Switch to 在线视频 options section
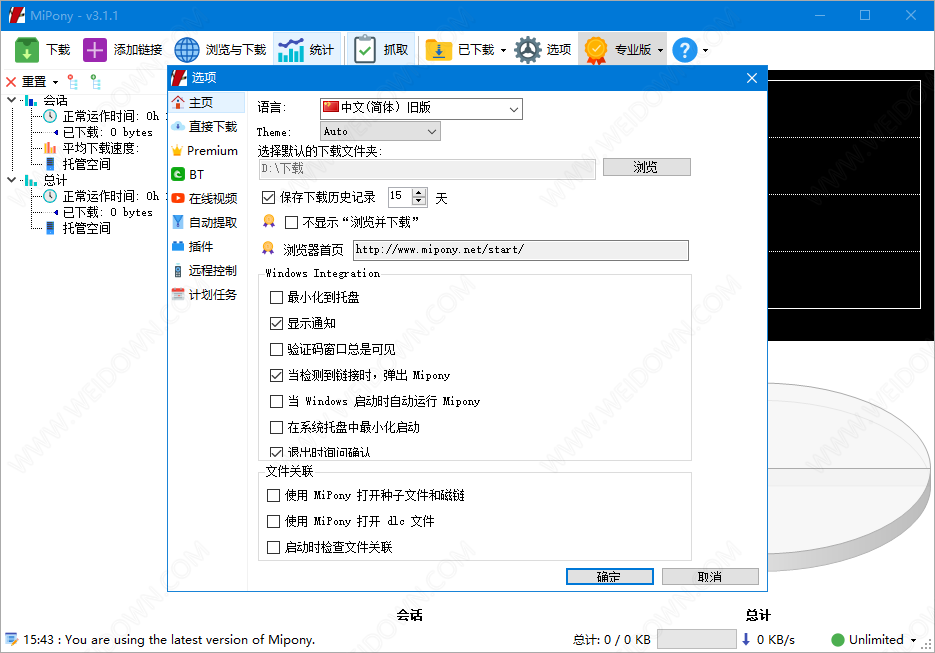Viewport: 935px width, 653px height. click(x=206, y=199)
